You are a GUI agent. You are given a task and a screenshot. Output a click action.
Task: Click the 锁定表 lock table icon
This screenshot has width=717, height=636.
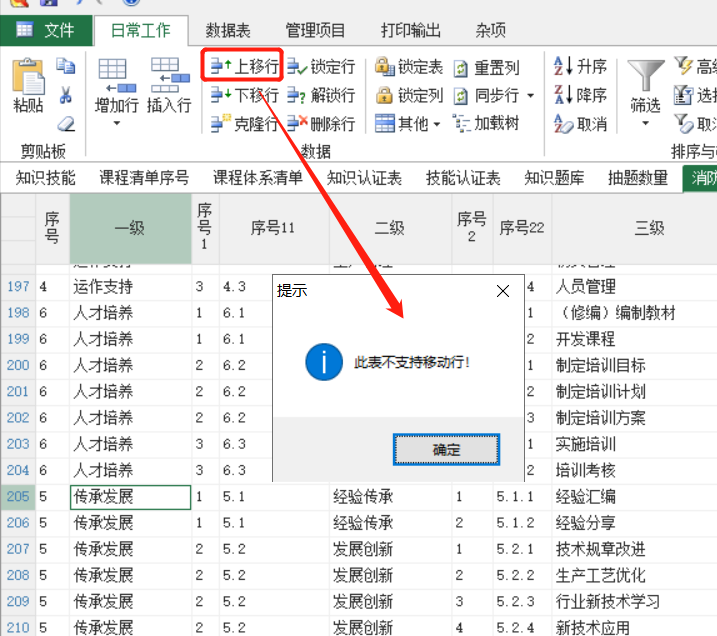click(385, 67)
